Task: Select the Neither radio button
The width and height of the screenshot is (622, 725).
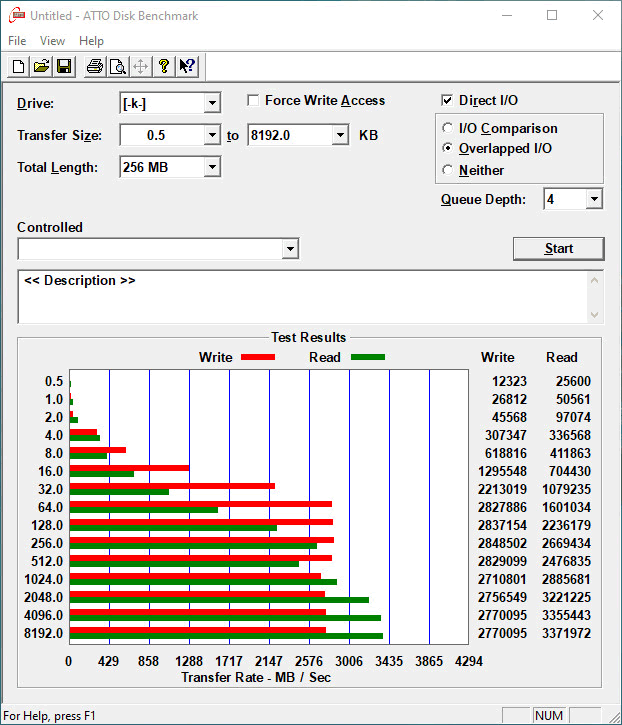Action: click(448, 170)
